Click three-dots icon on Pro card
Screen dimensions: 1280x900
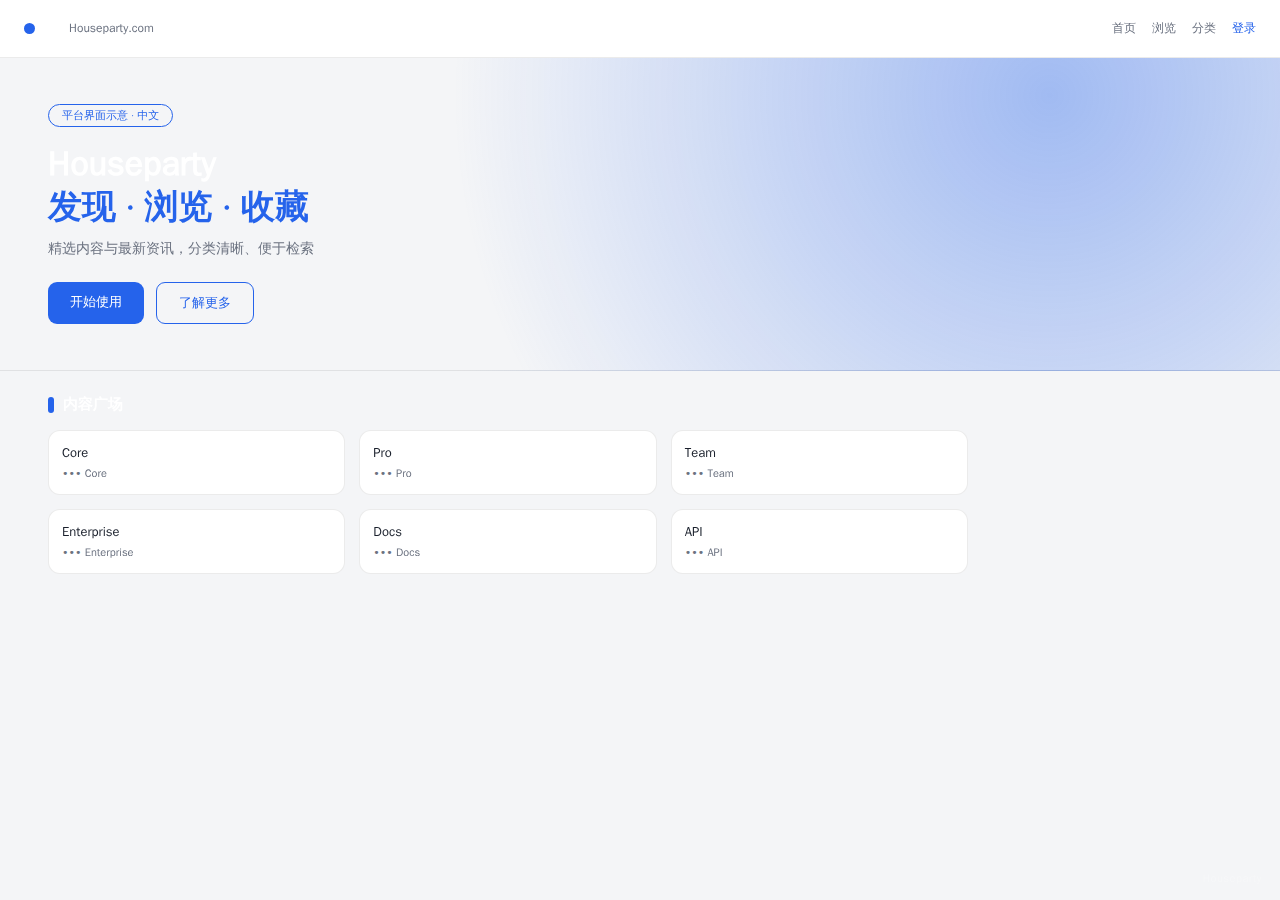pyautogui.click(x=383, y=473)
